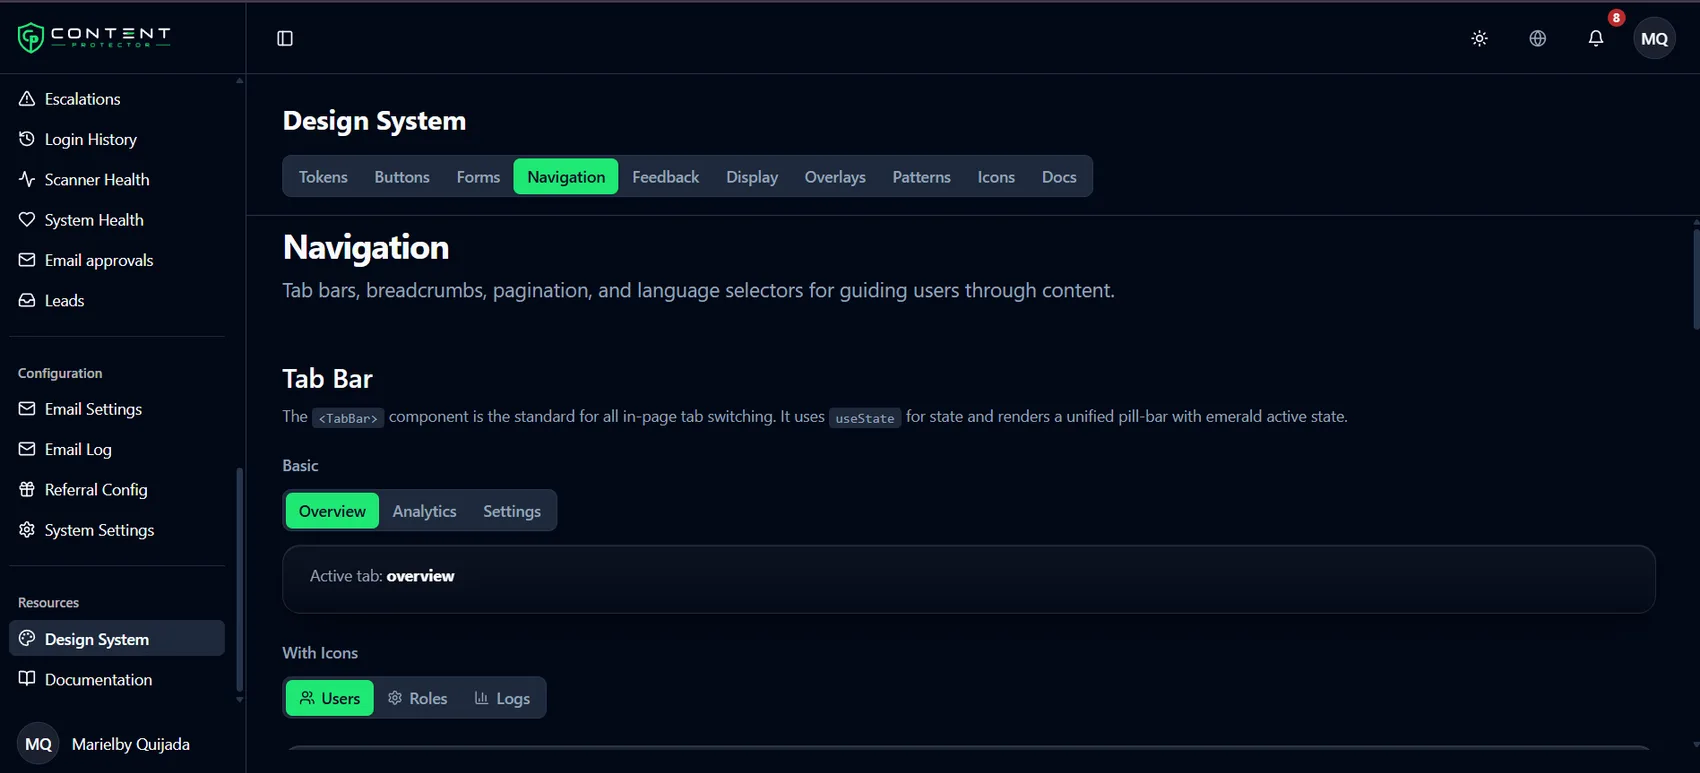Viewport: 1700px width, 773px height.
Task: Click the <TabBar> code snippet
Action: click(x=348, y=418)
